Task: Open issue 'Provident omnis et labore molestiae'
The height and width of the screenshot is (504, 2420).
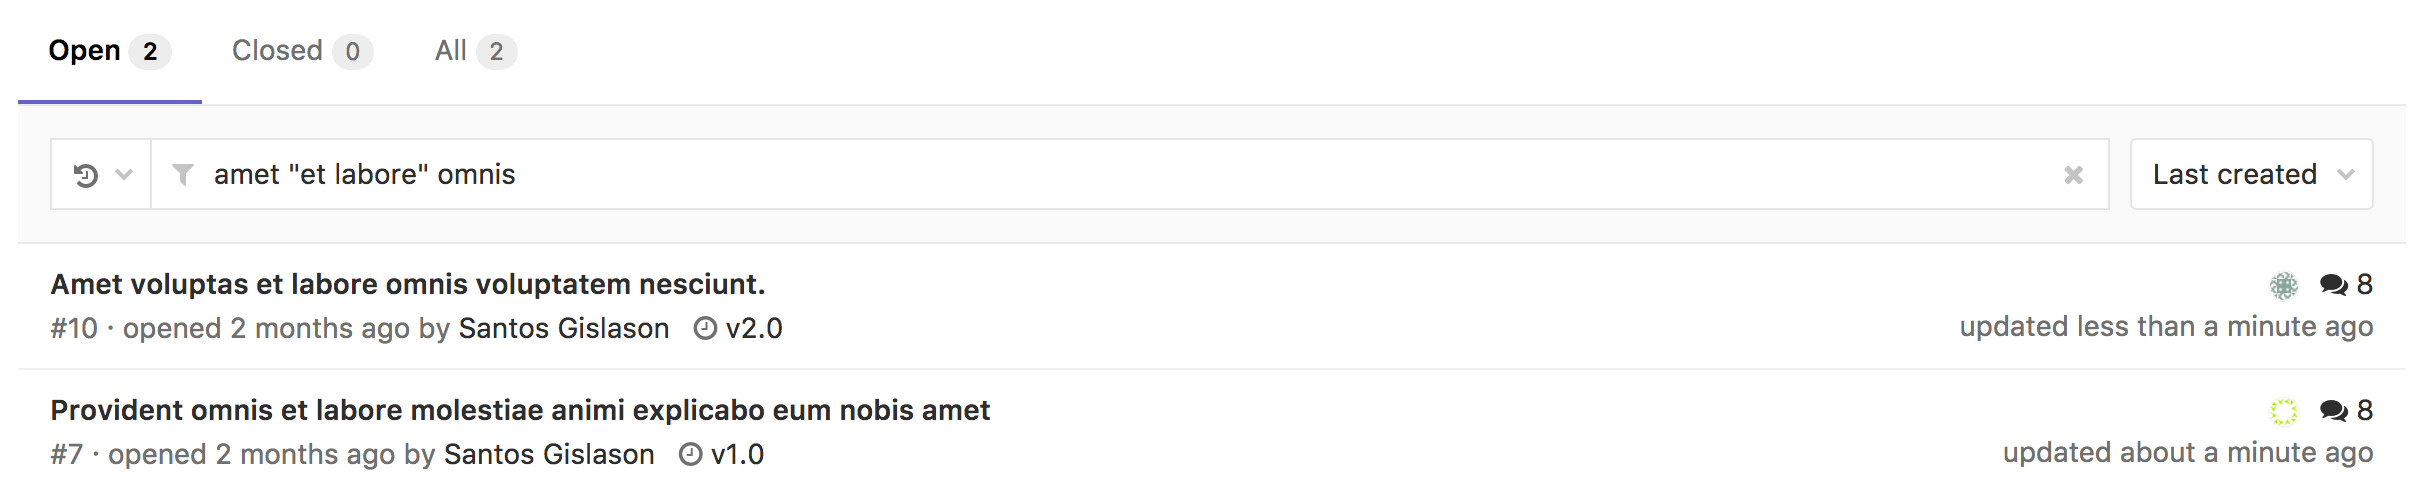Action: point(520,411)
